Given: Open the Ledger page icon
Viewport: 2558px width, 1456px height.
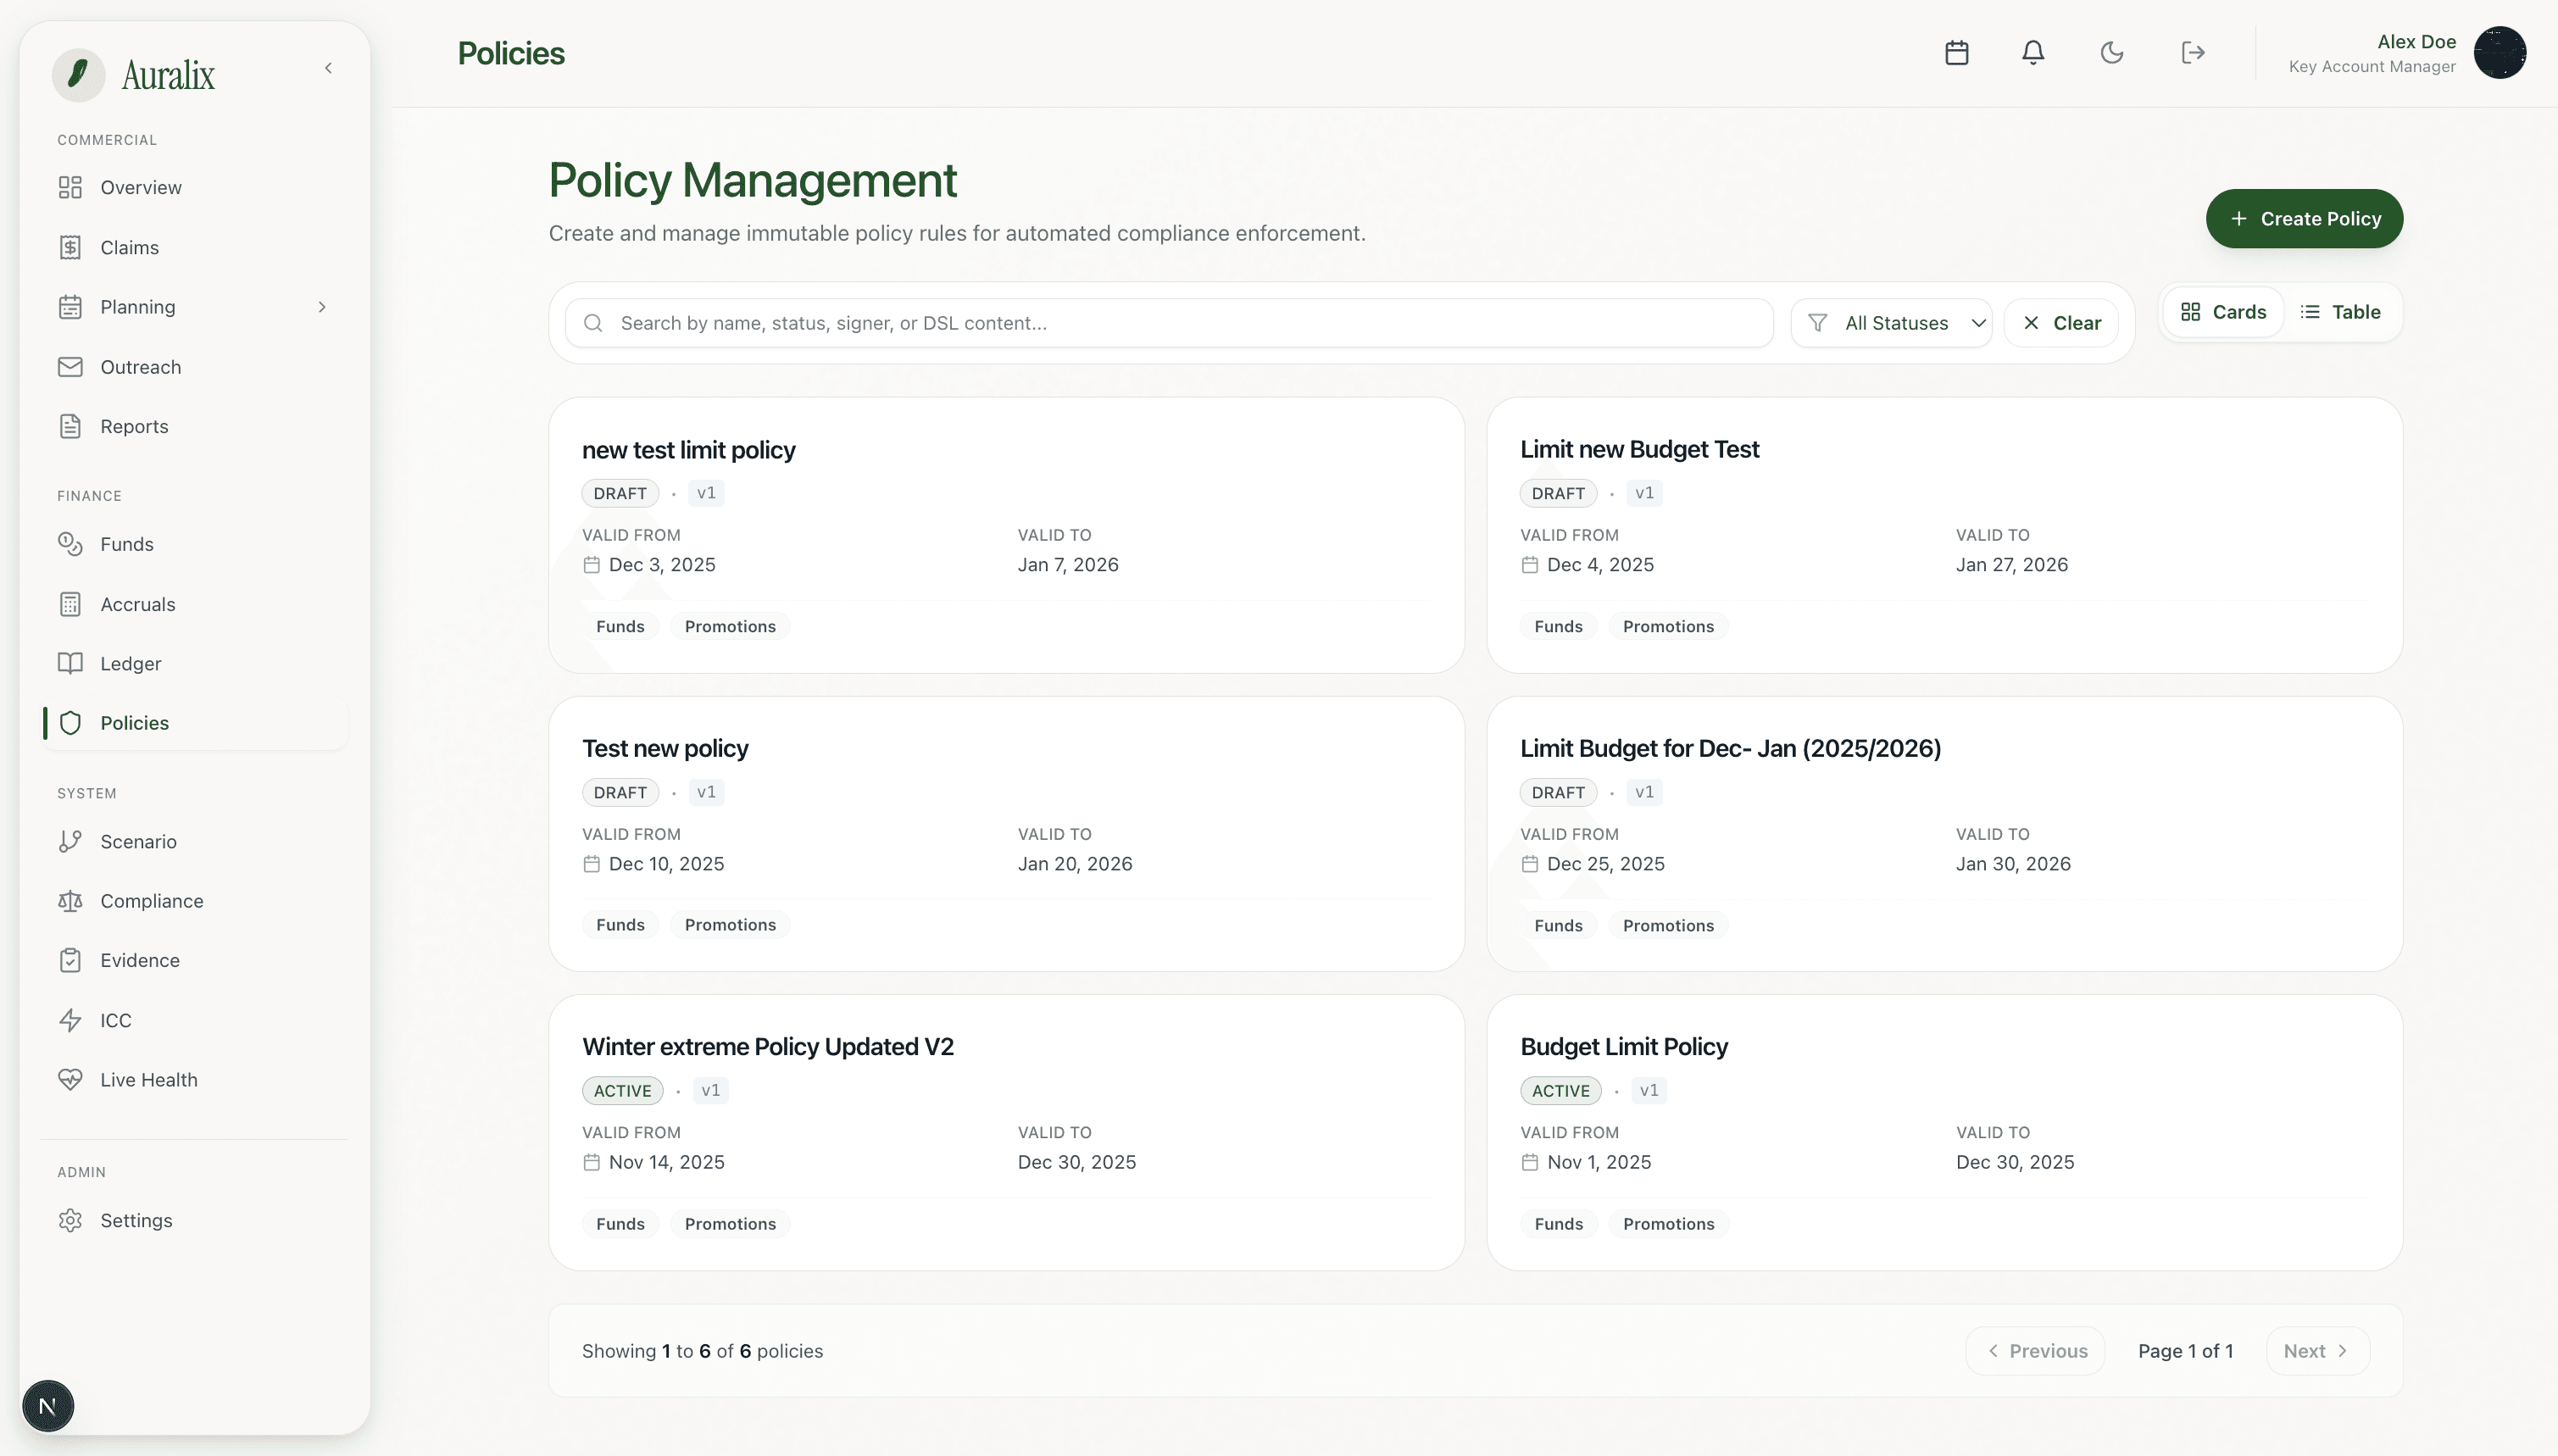Looking at the screenshot, I should tap(70, 663).
